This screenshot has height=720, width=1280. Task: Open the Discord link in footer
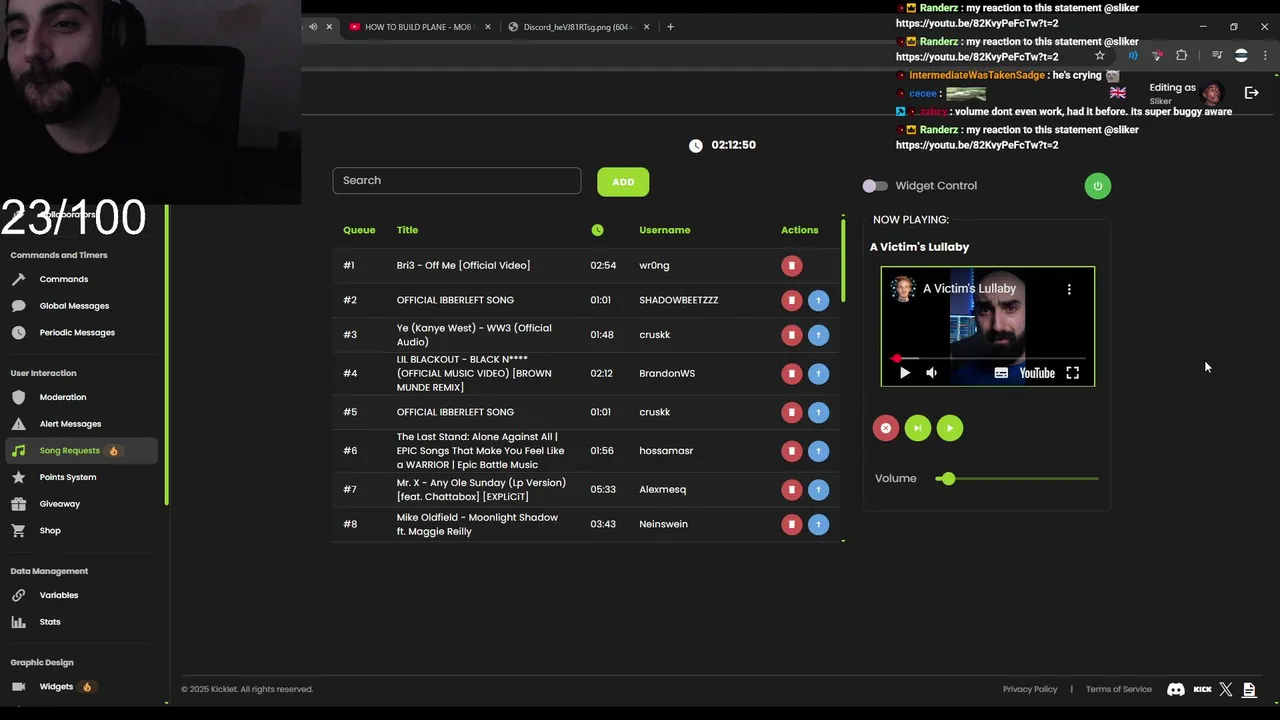tap(1176, 689)
